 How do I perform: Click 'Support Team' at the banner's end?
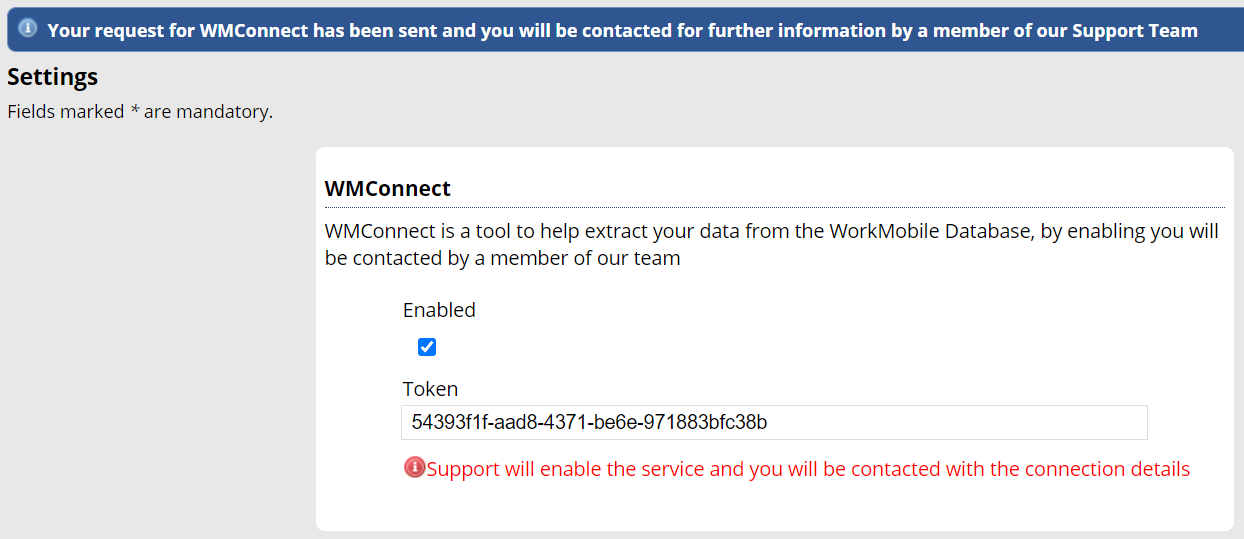point(1134,30)
